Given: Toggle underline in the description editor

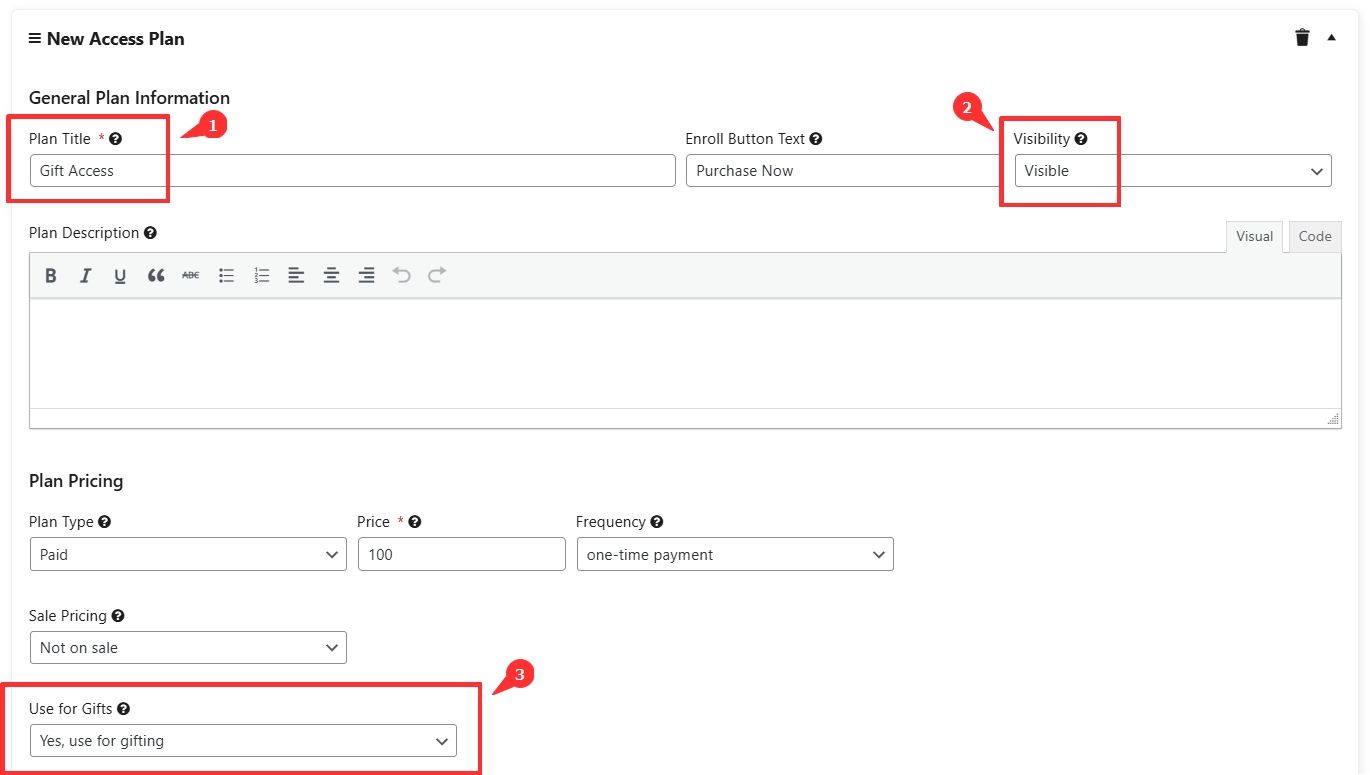Looking at the screenshot, I should click(x=120, y=275).
